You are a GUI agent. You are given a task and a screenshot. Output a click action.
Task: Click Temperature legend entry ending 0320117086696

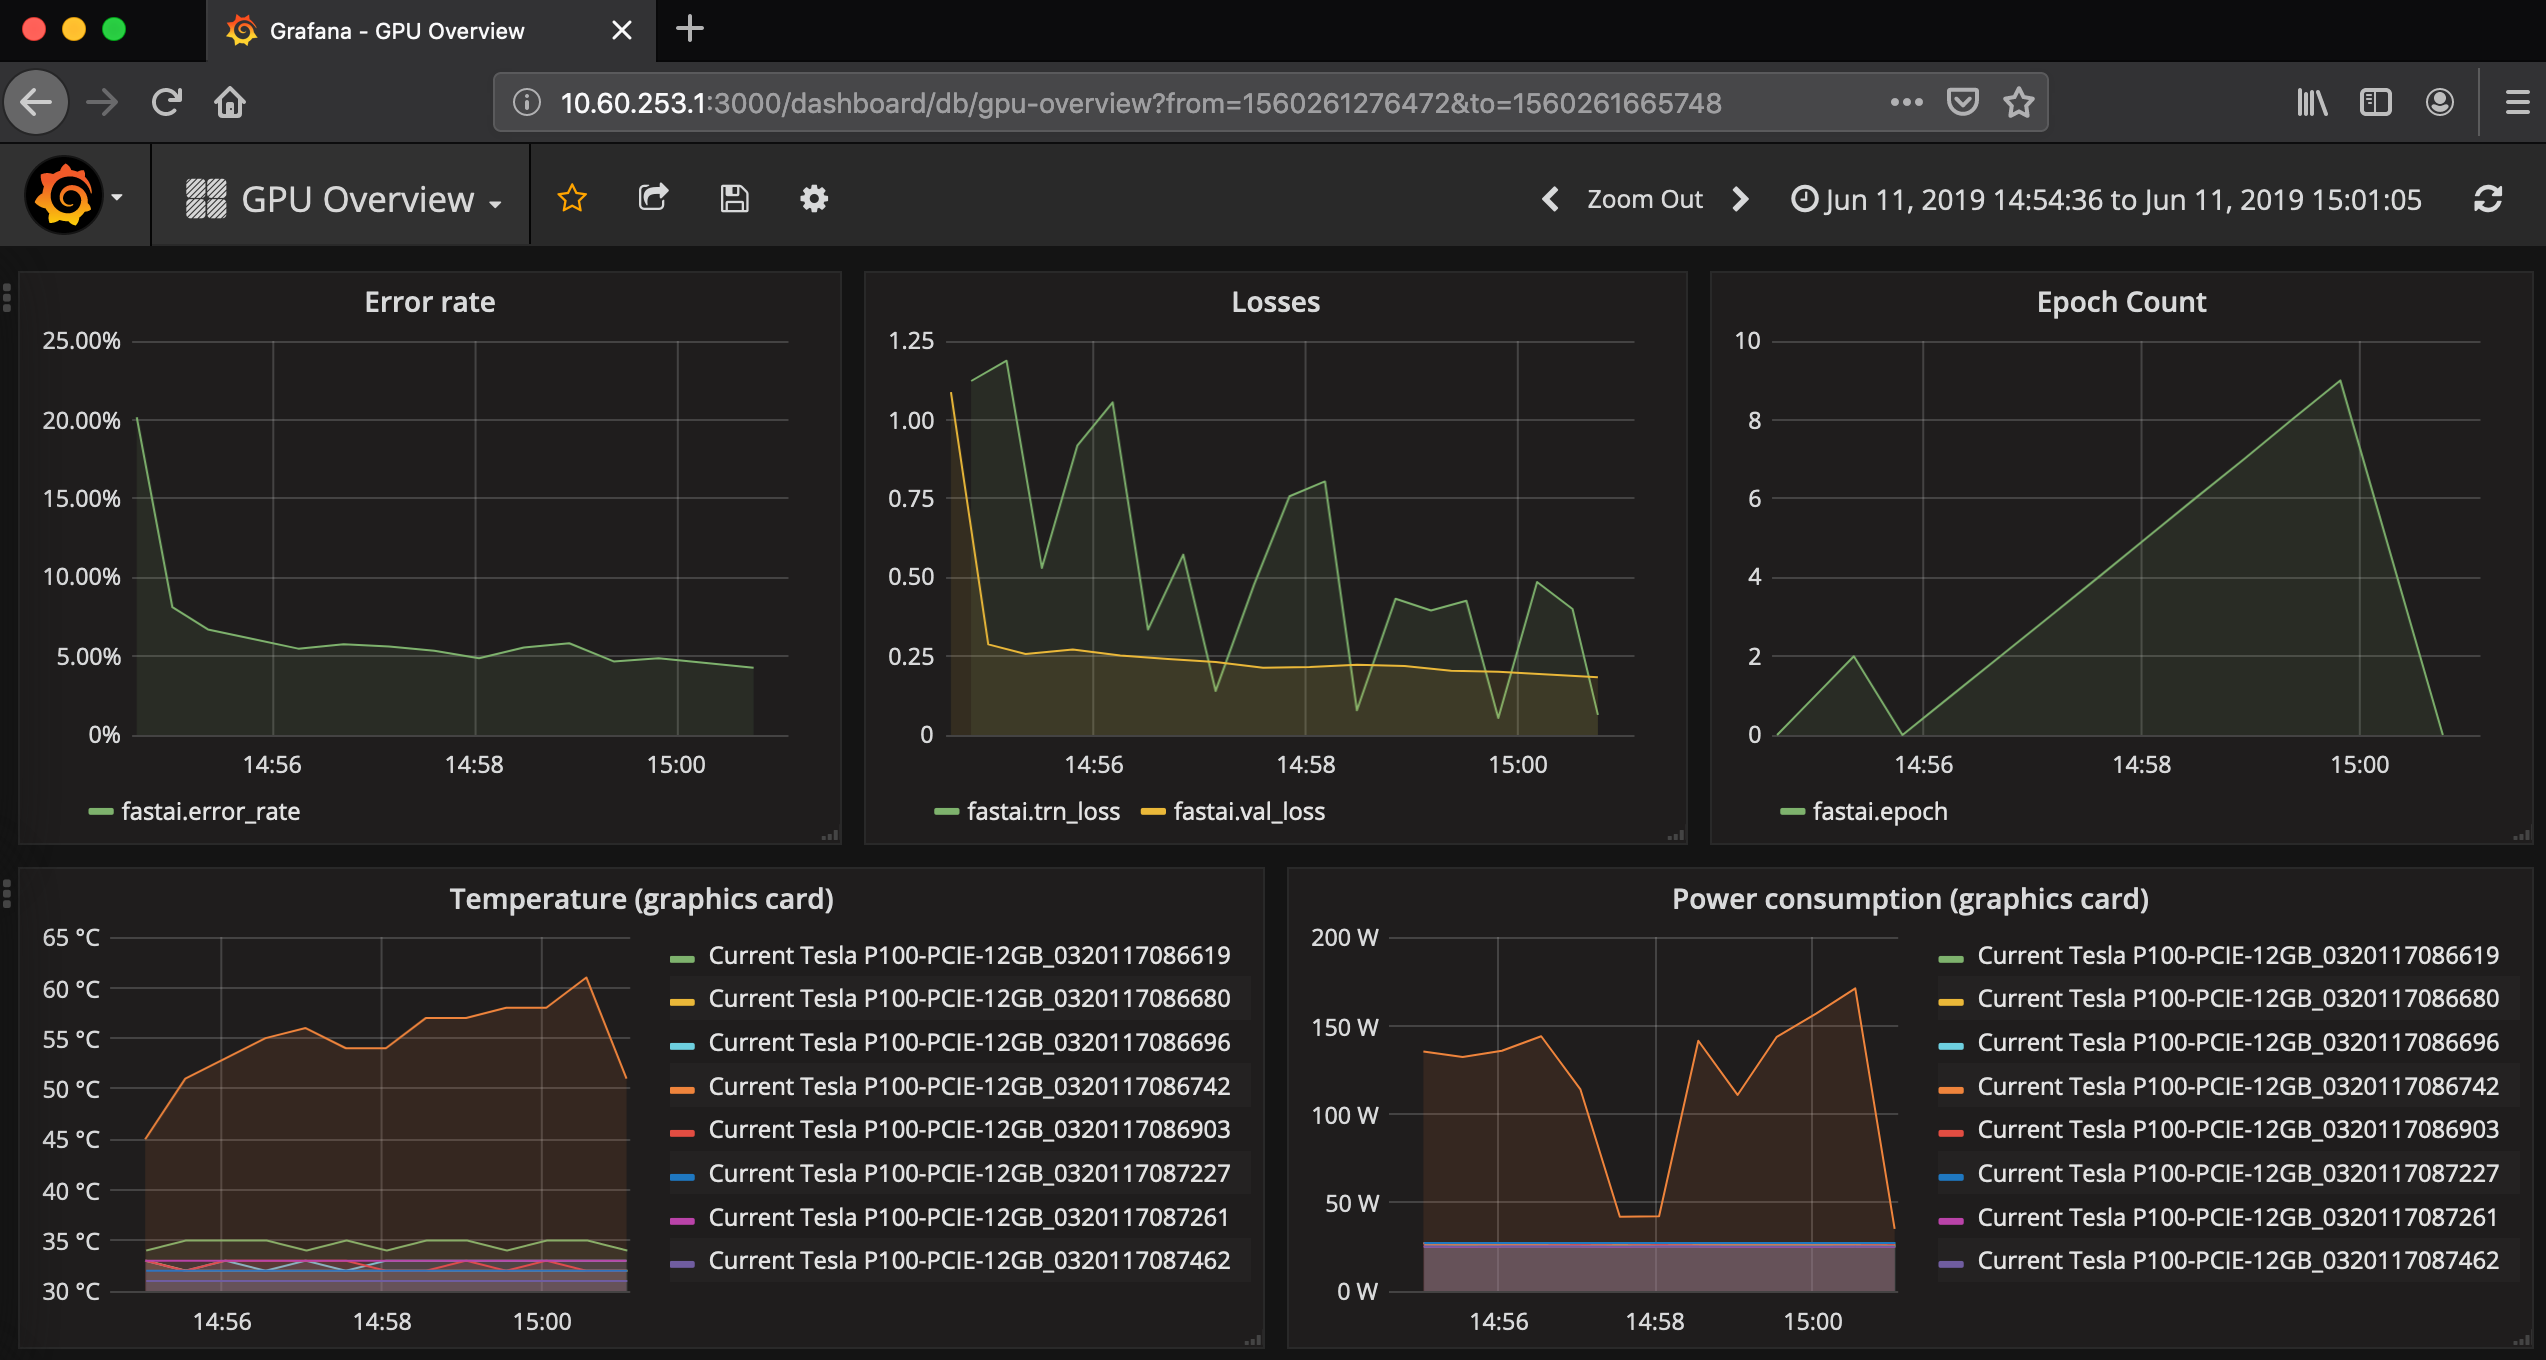pyautogui.click(x=969, y=1042)
